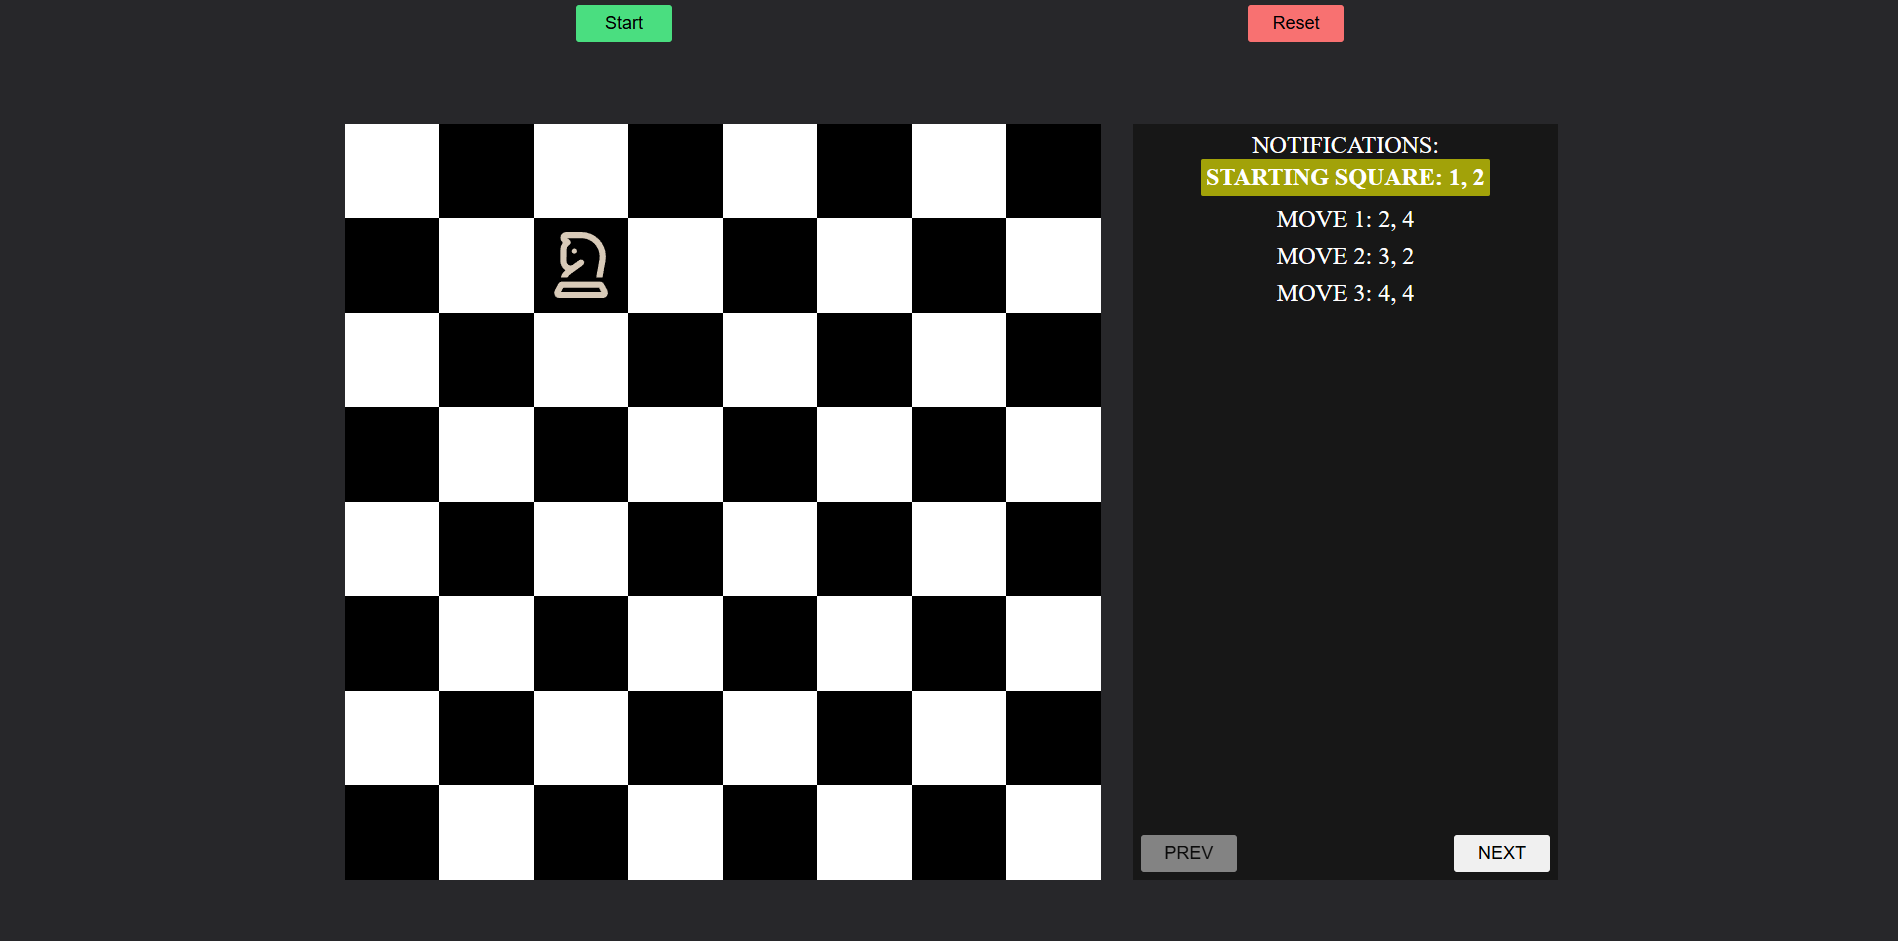The image size is (1898, 941).
Task: Select the MOVE 3: 4, 4 entry
Action: pos(1344,293)
